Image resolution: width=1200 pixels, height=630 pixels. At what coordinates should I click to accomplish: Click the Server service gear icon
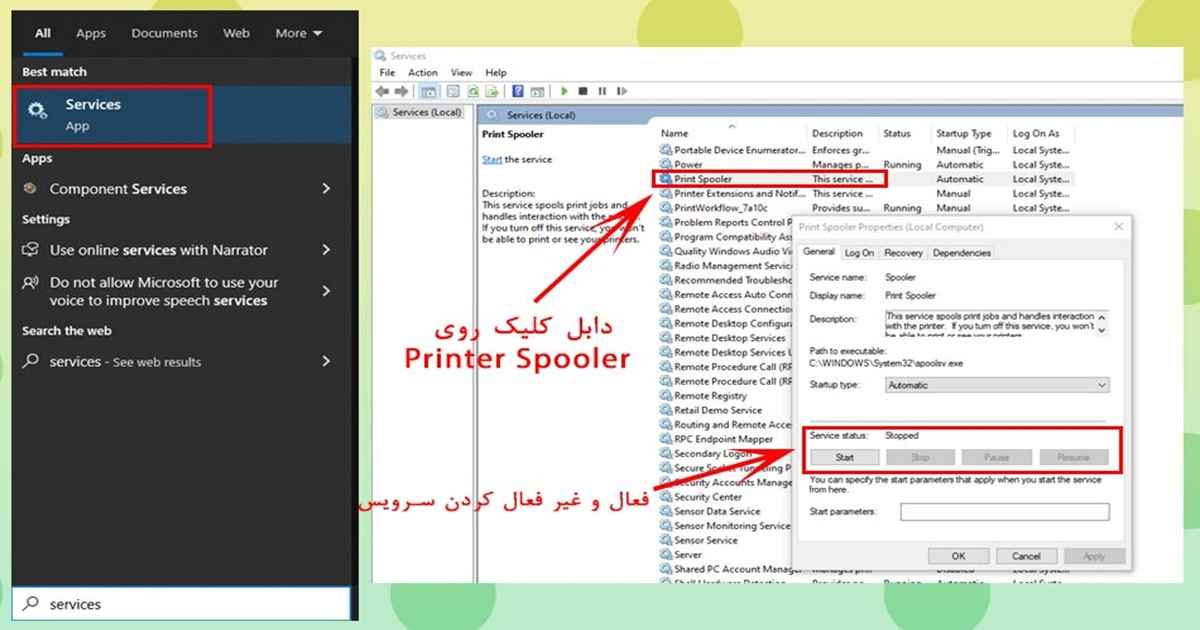click(666, 555)
